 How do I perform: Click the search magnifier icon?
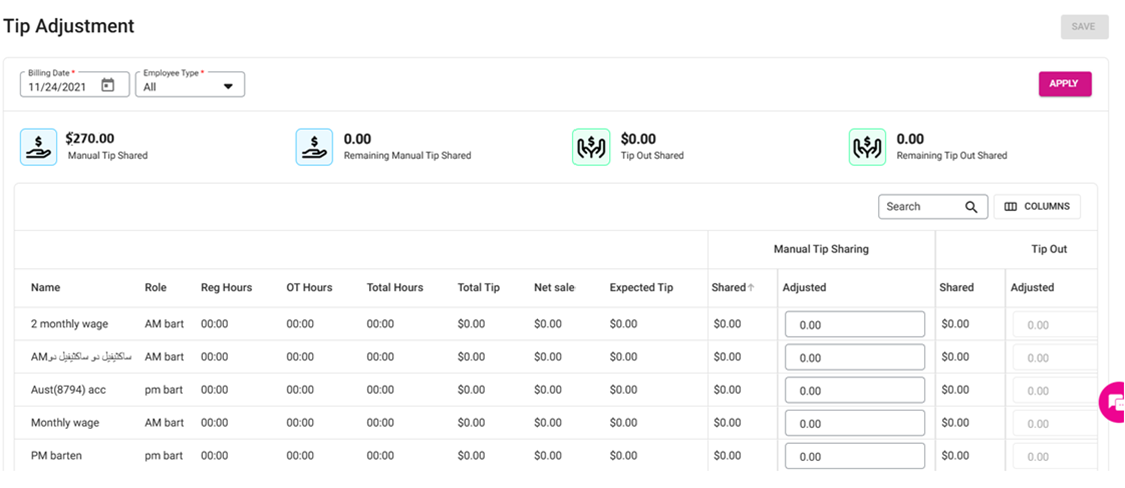[x=971, y=207]
